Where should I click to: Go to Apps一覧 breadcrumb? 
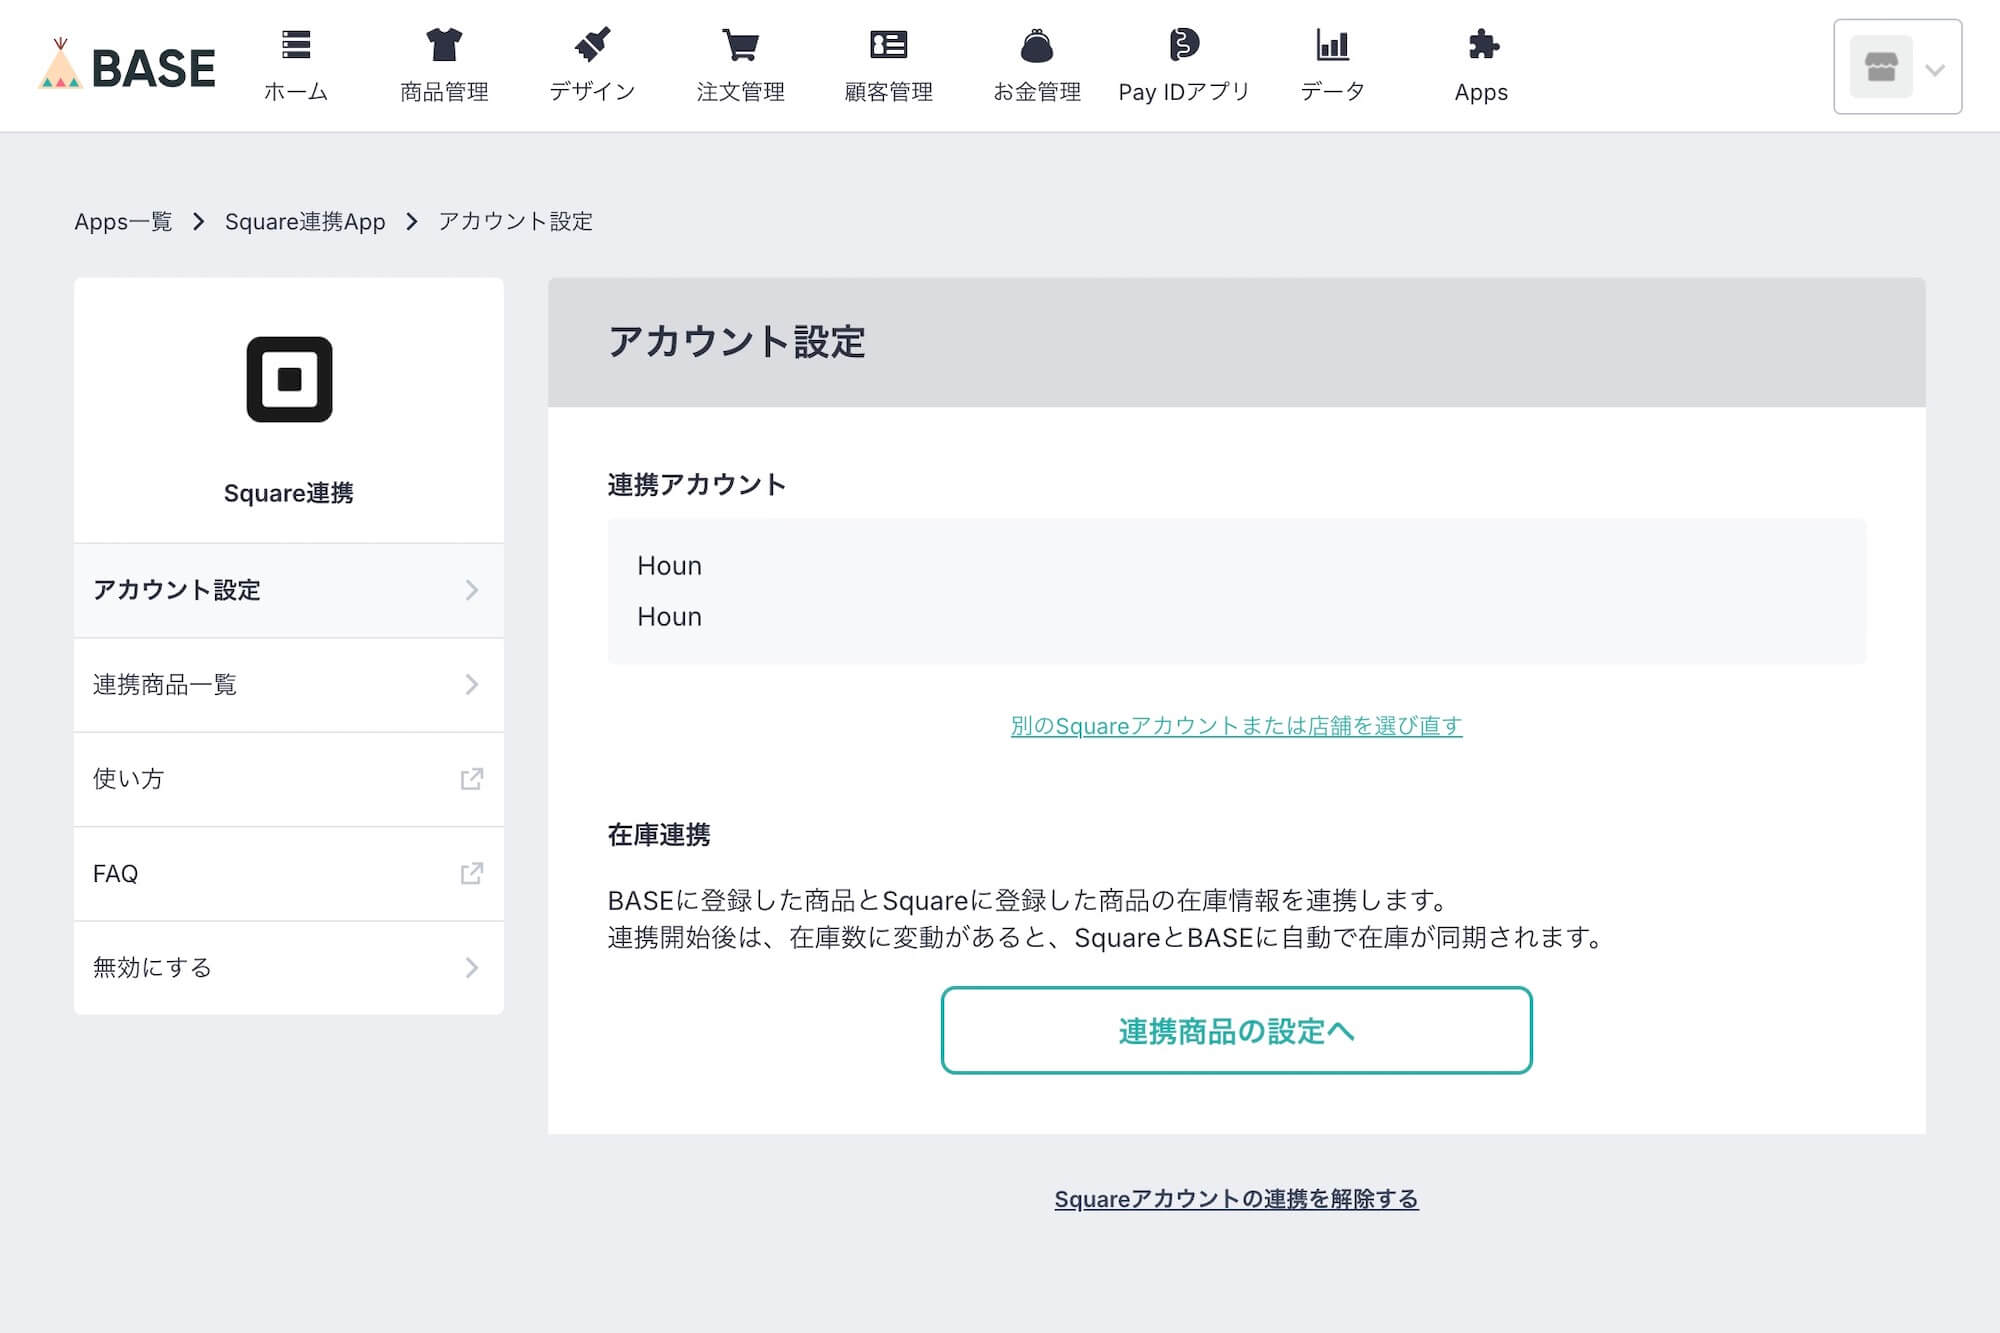[x=123, y=221]
